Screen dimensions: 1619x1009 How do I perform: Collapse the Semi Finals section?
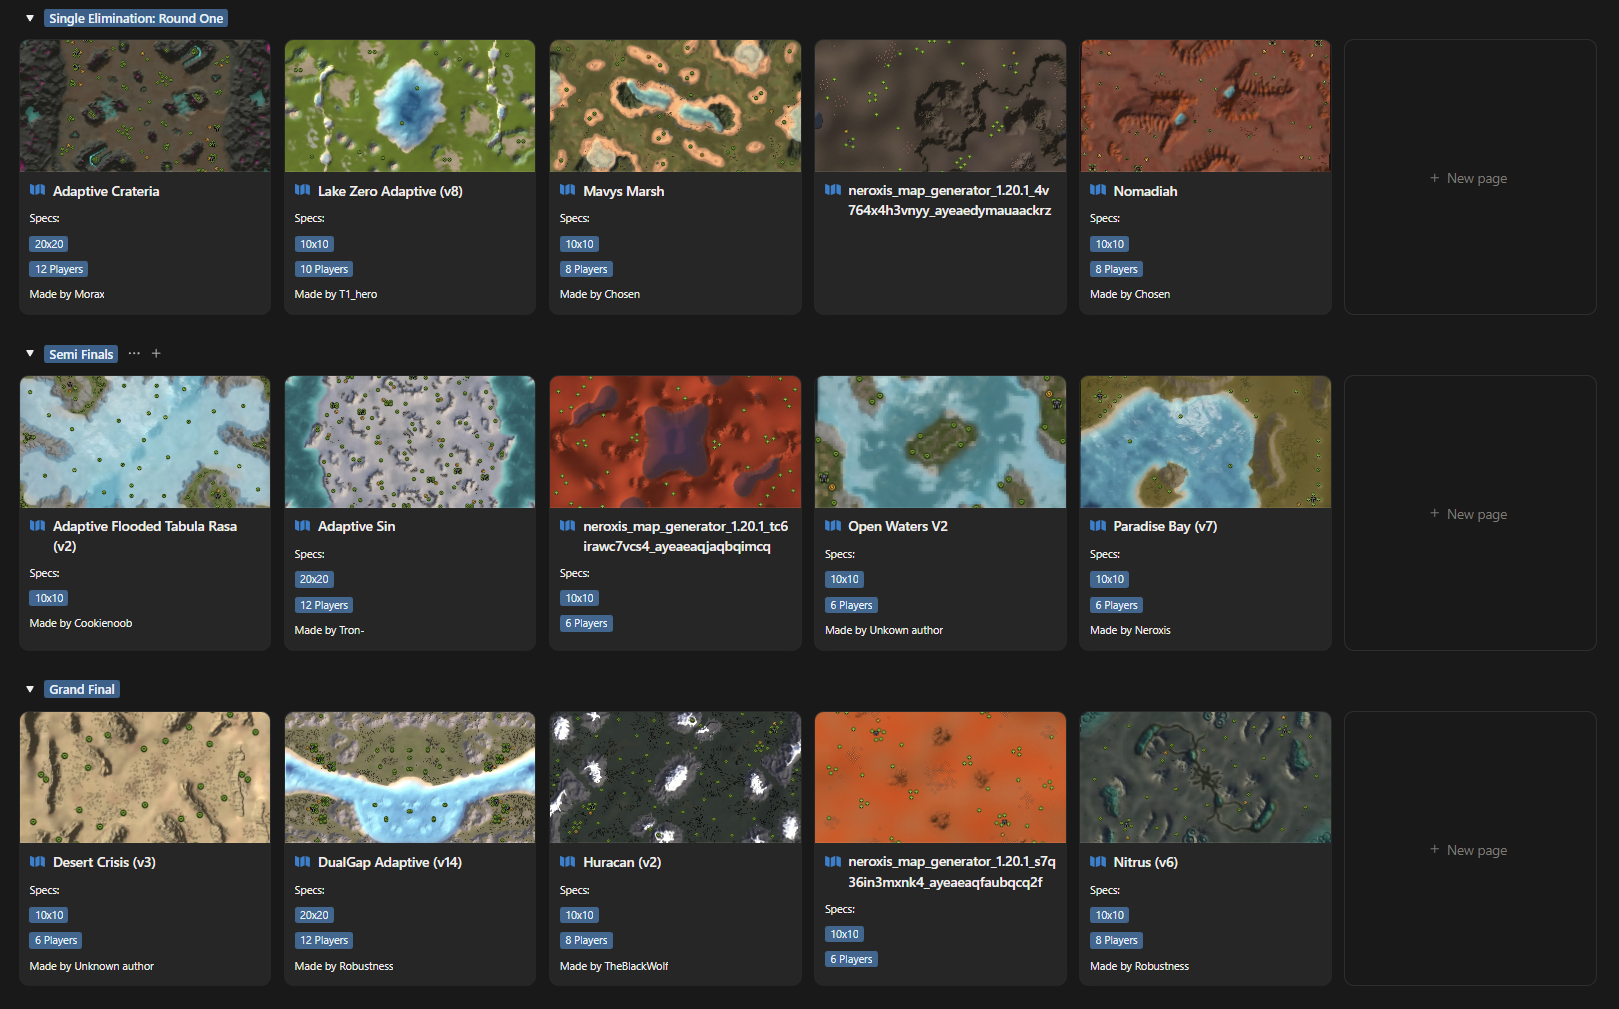(x=30, y=353)
